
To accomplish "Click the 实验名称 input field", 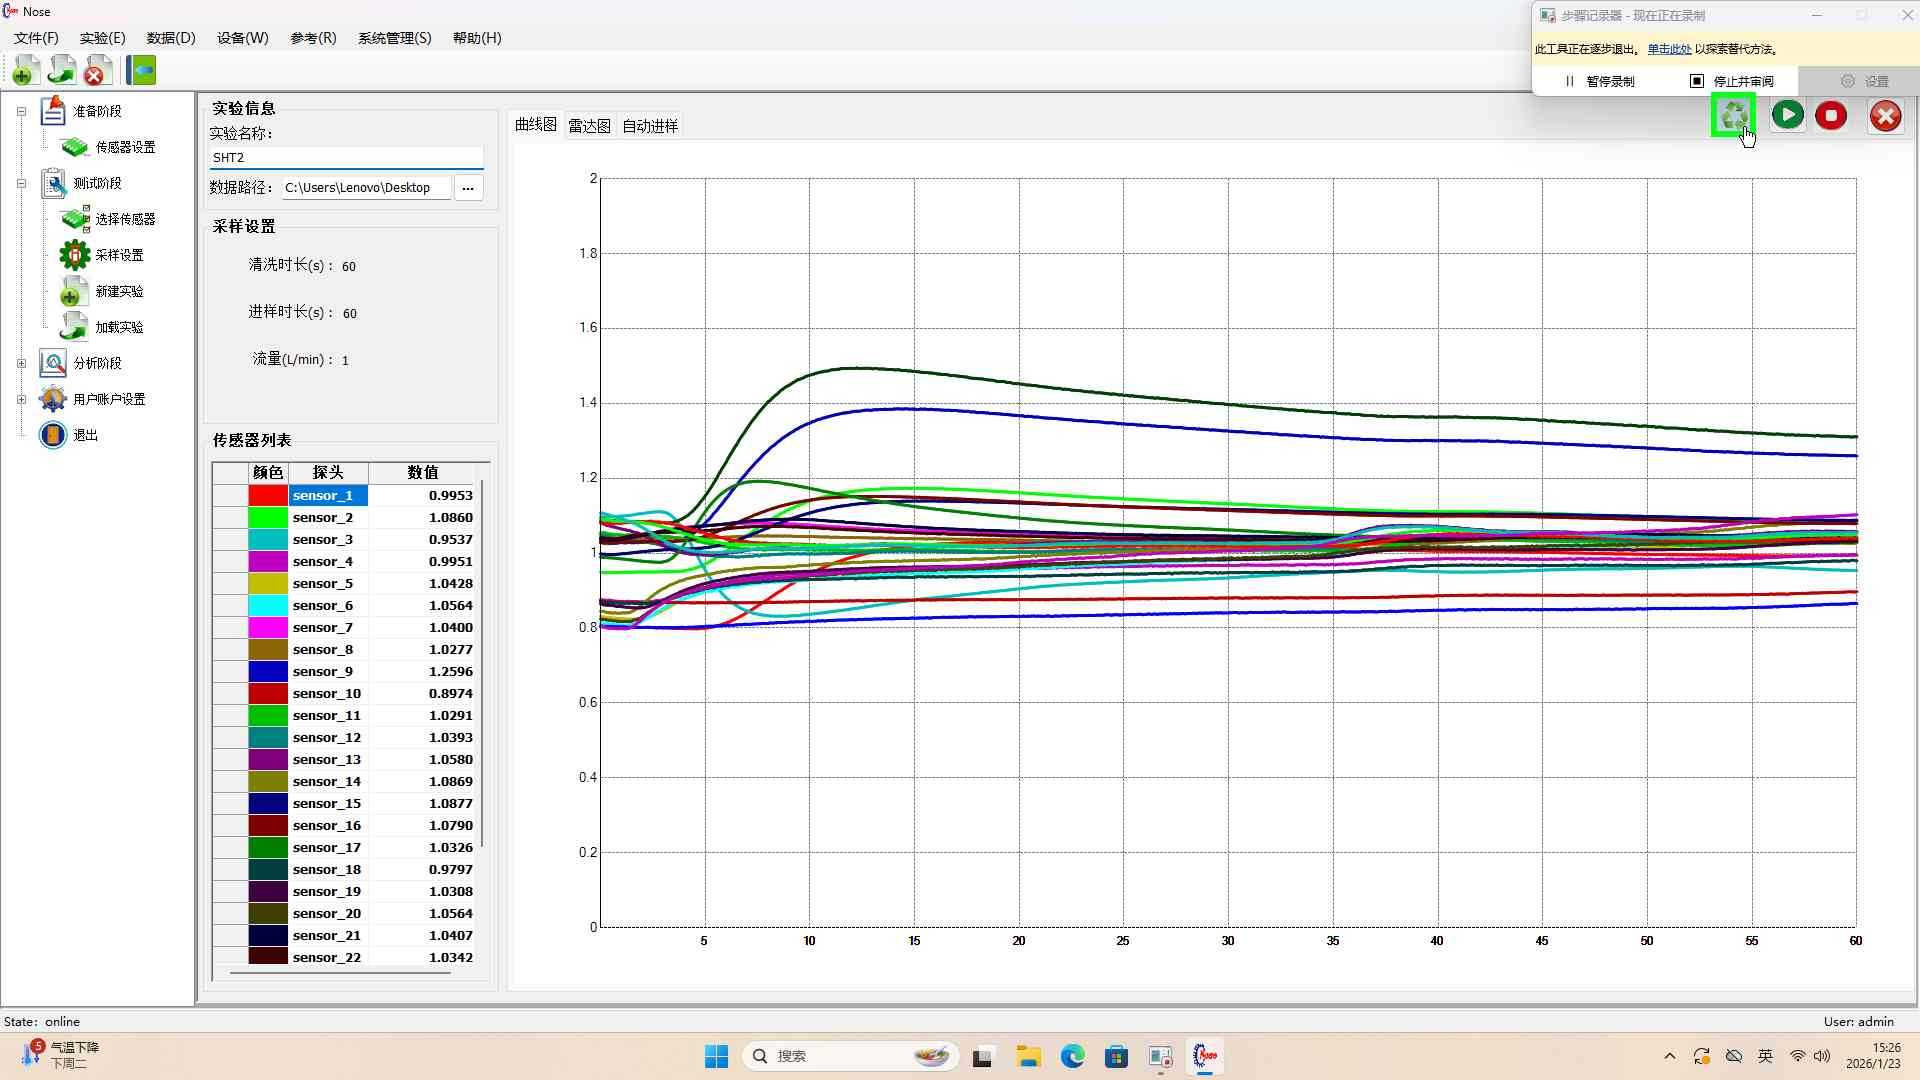I will tap(345, 158).
